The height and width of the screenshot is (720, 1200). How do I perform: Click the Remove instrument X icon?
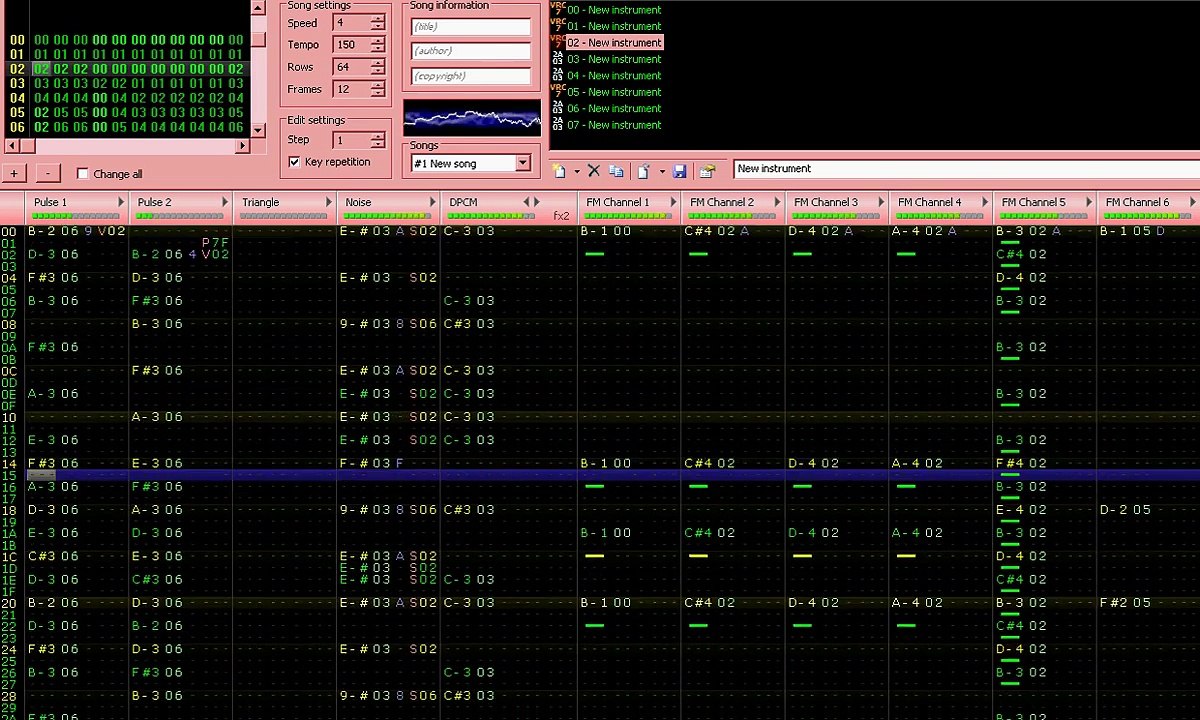click(593, 171)
